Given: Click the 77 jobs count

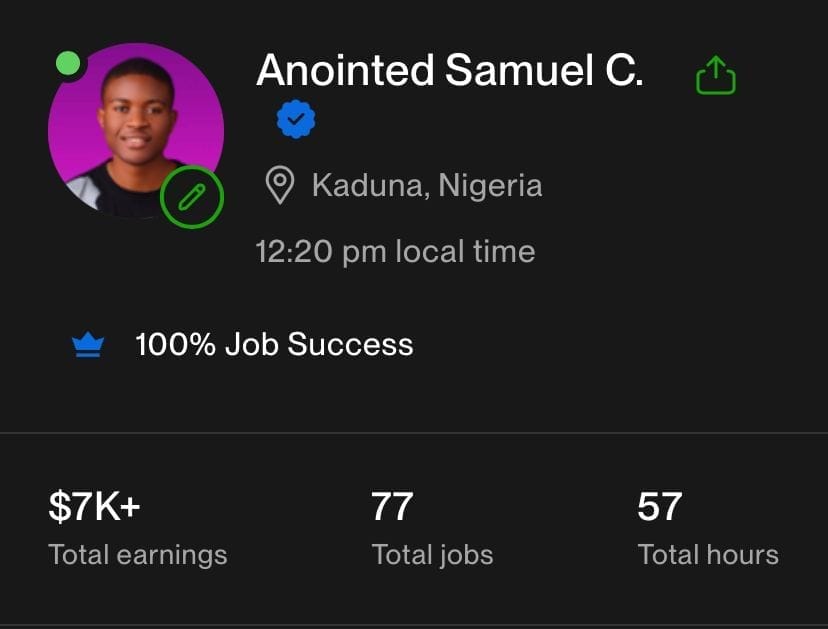Looking at the screenshot, I should pos(392,507).
